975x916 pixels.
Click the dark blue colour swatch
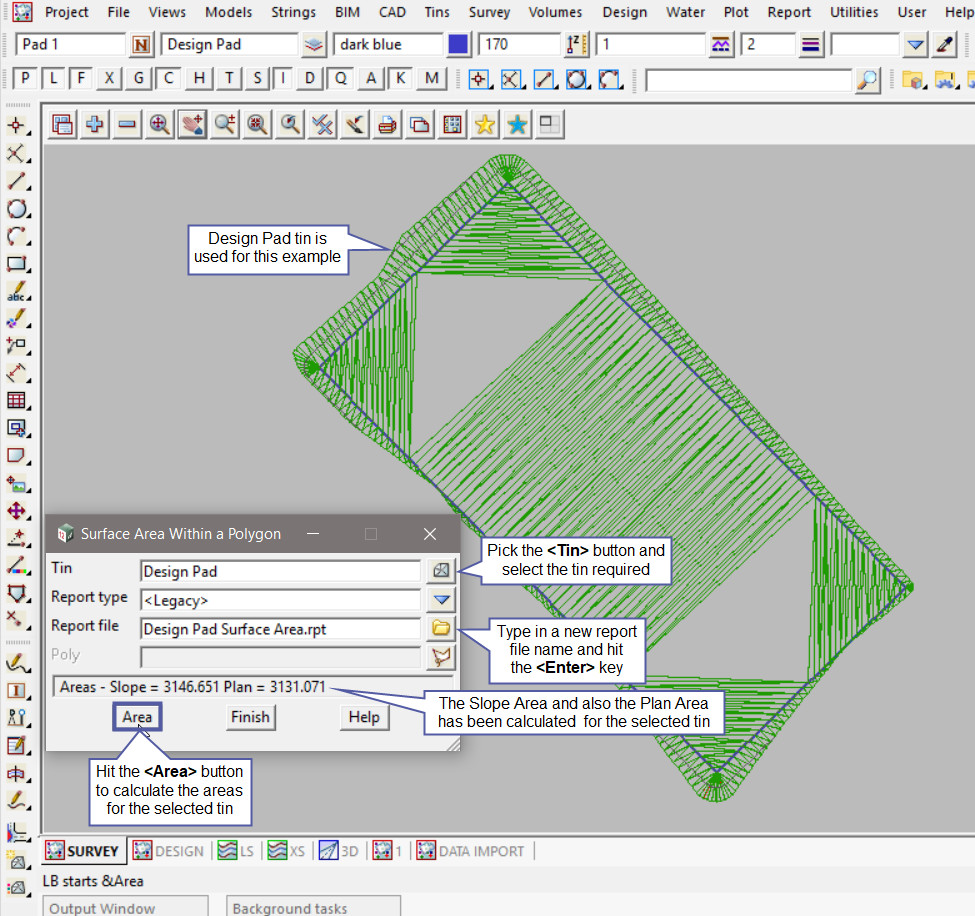coord(459,45)
